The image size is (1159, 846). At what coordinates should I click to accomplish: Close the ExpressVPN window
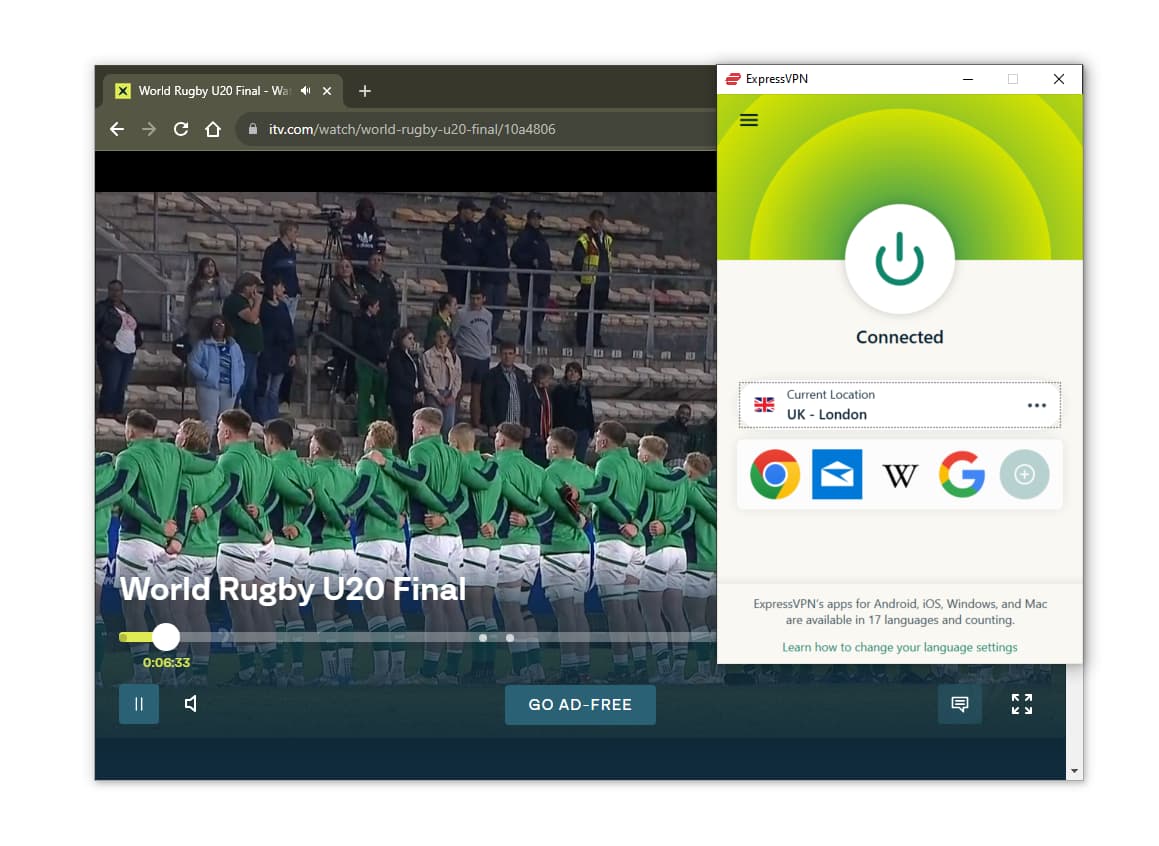pyautogui.click(x=1058, y=79)
